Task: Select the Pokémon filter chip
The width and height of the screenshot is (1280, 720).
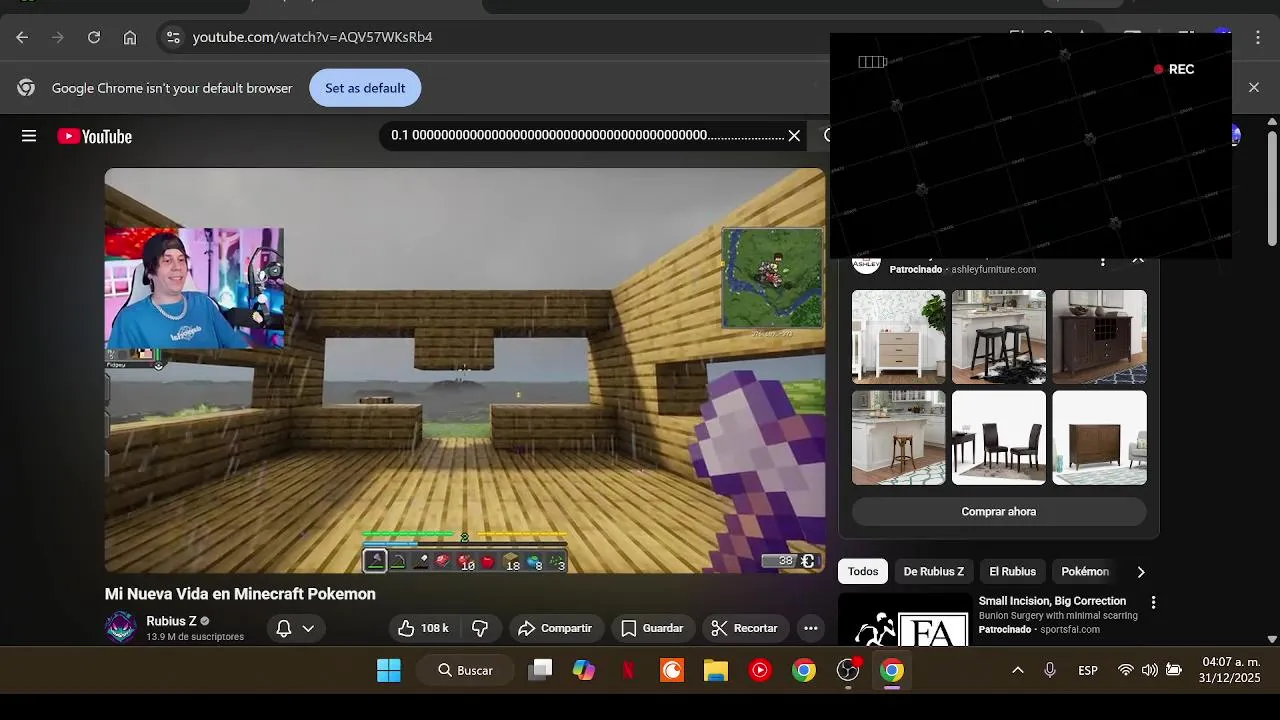Action: coord(1085,572)
